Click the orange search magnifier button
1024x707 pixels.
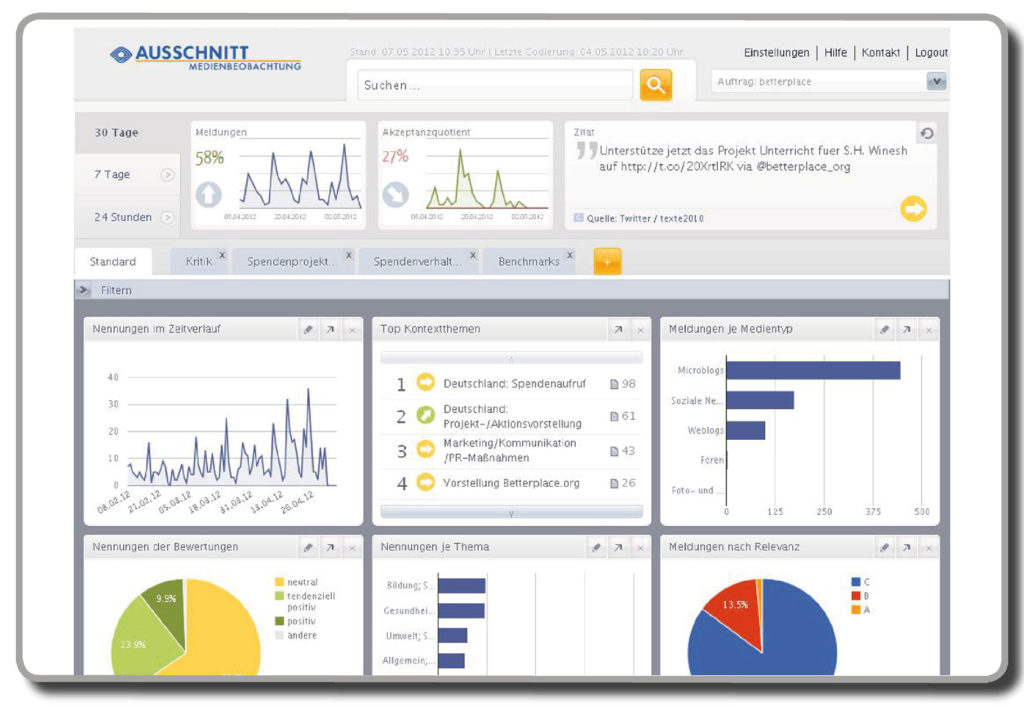click(656, 85)
